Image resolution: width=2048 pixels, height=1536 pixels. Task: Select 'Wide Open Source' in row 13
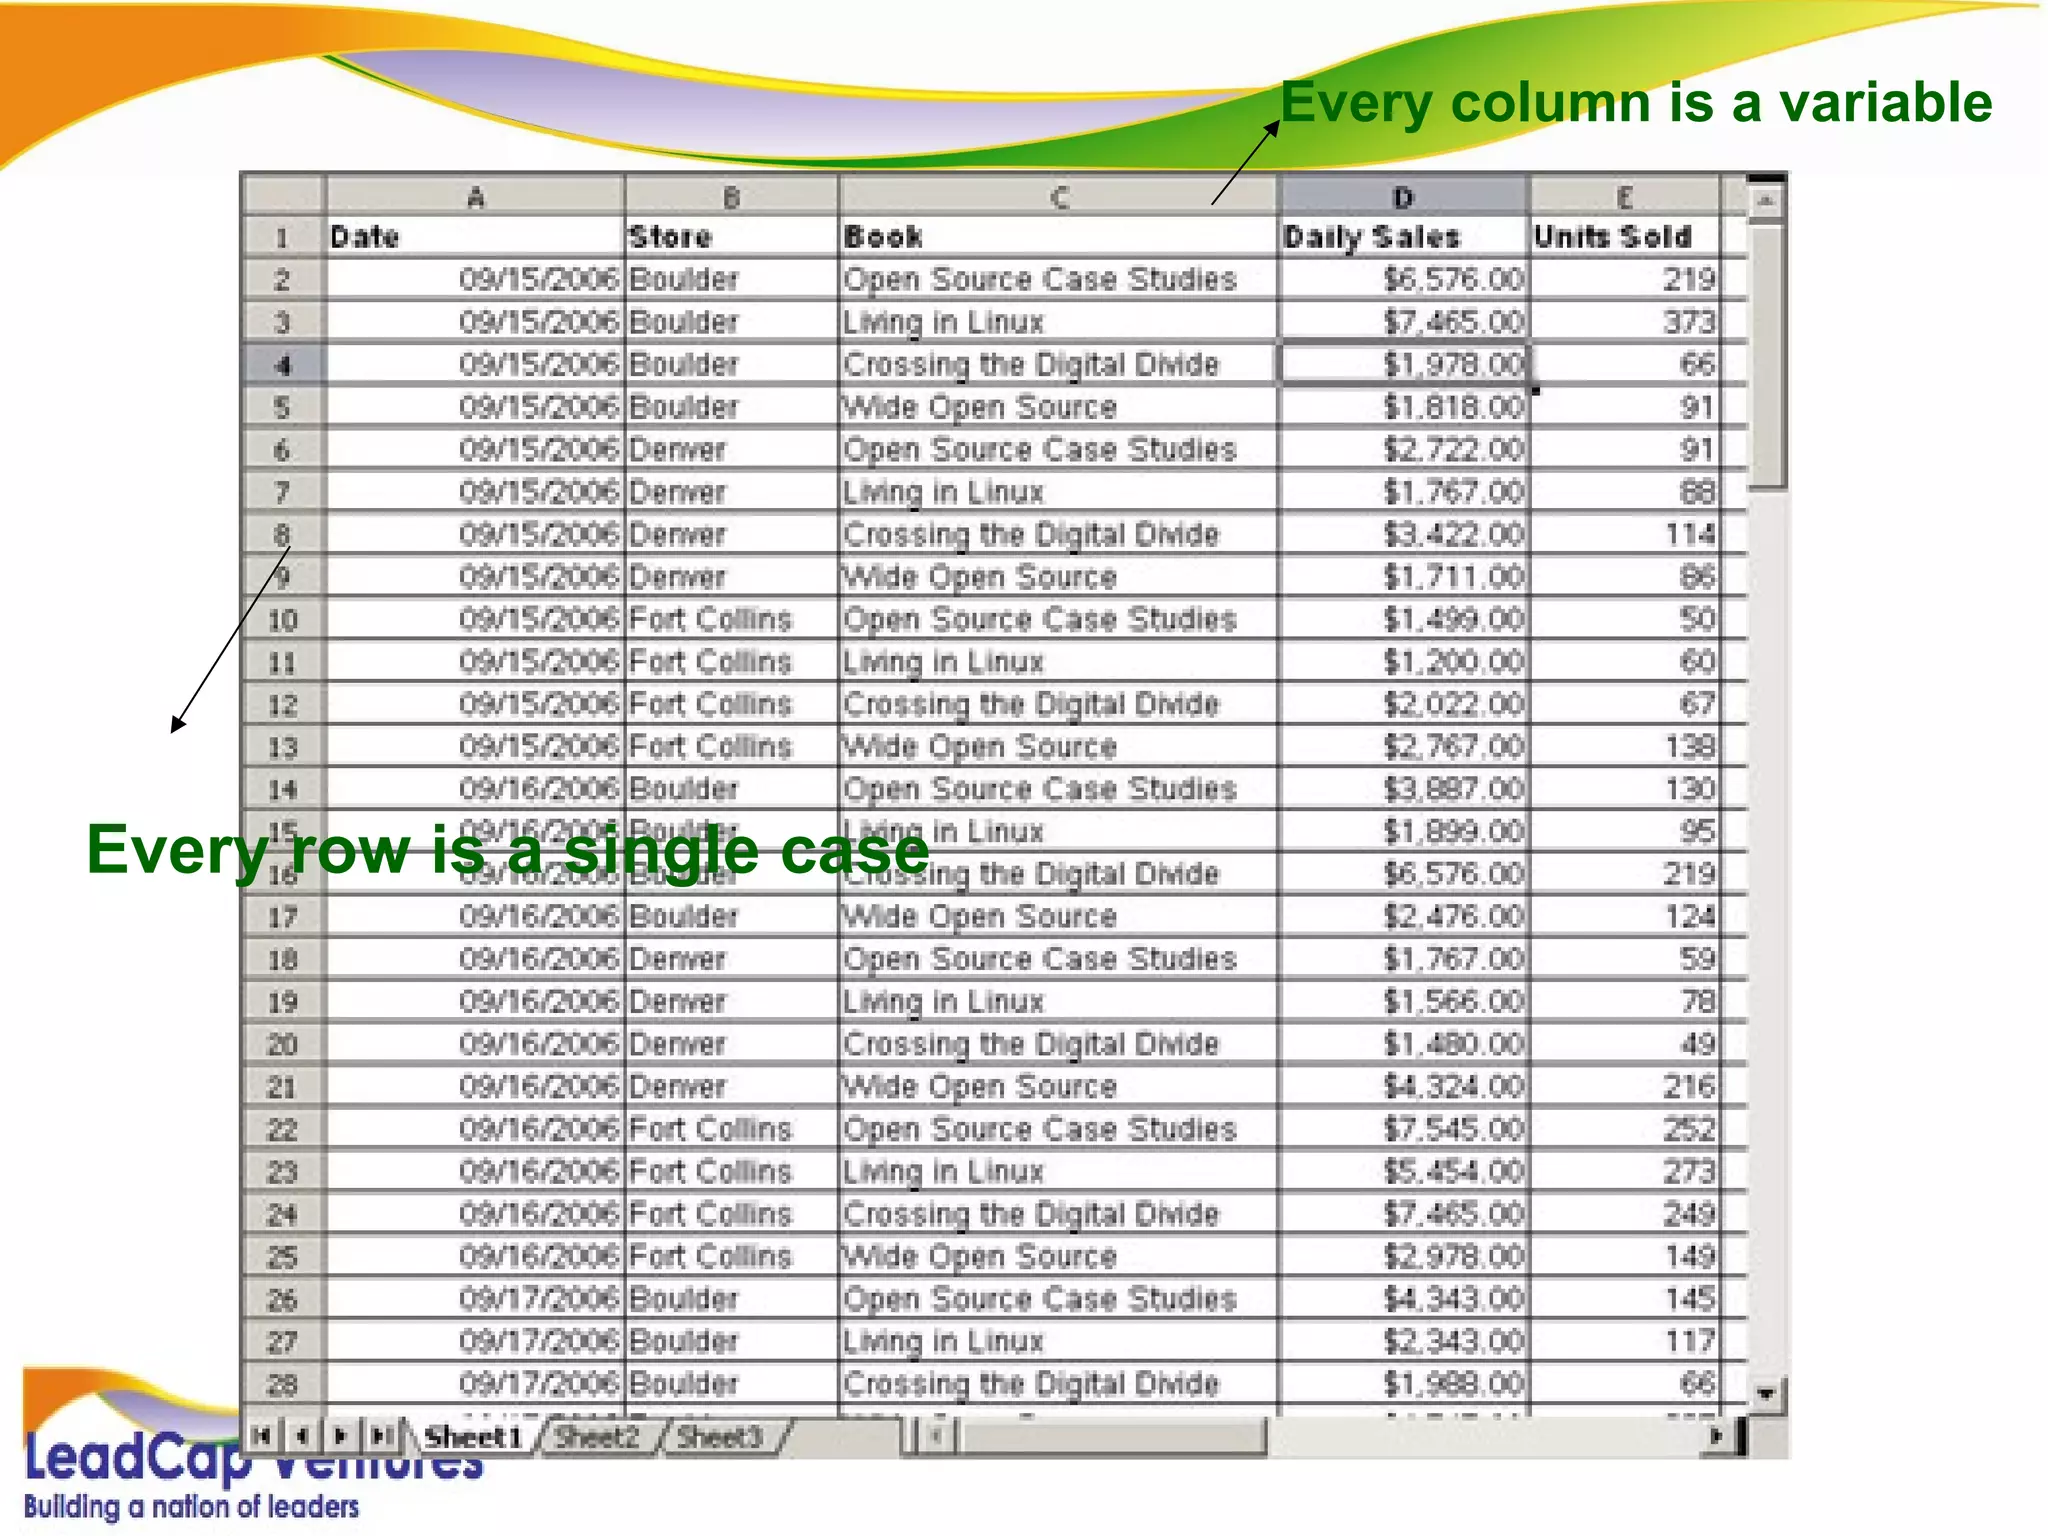point(1059,746)
